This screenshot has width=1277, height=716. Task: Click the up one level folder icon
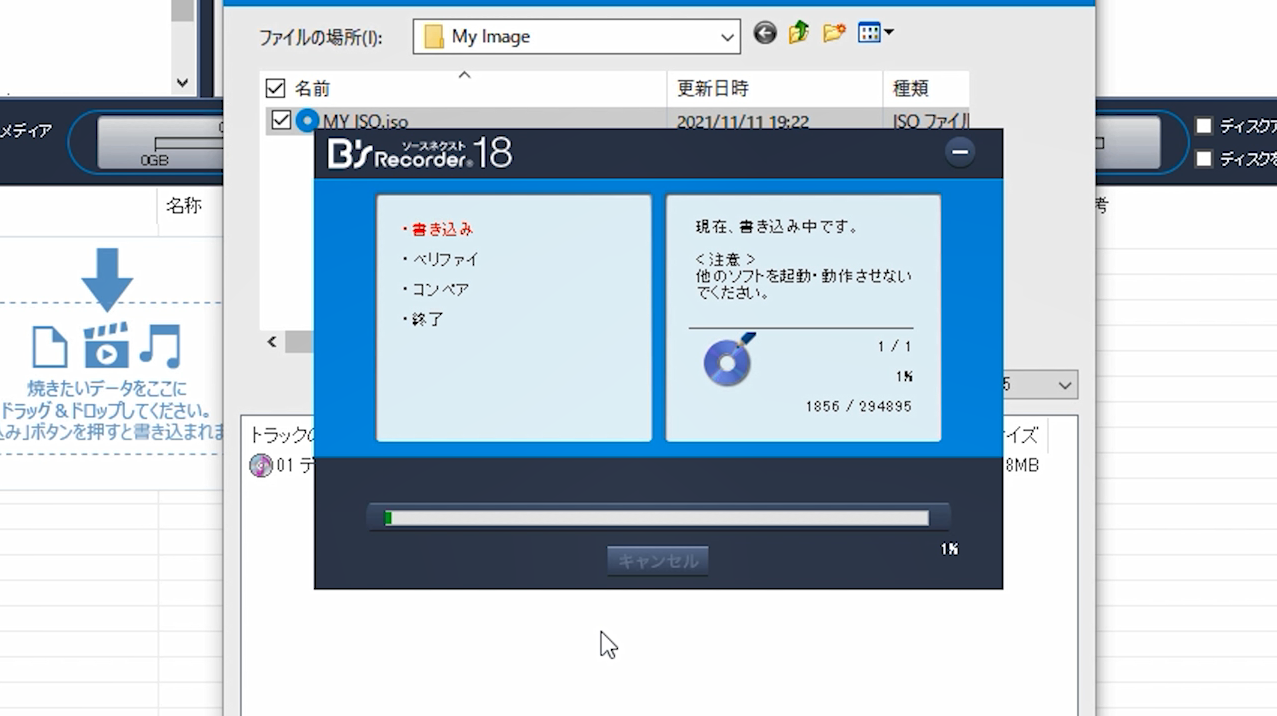(797, 33)
